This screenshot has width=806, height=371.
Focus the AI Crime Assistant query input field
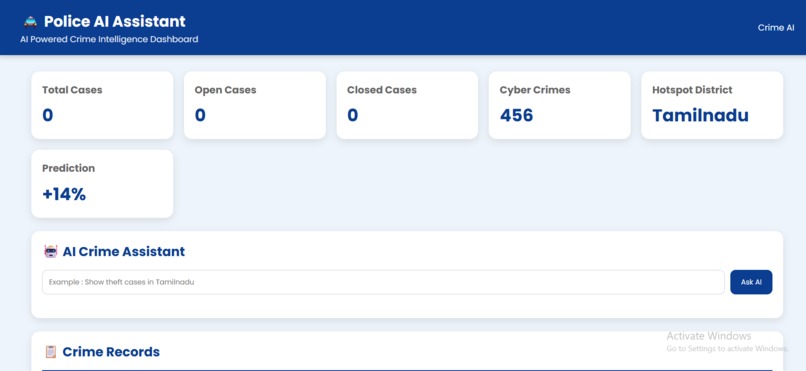click(x=383, y=282)
